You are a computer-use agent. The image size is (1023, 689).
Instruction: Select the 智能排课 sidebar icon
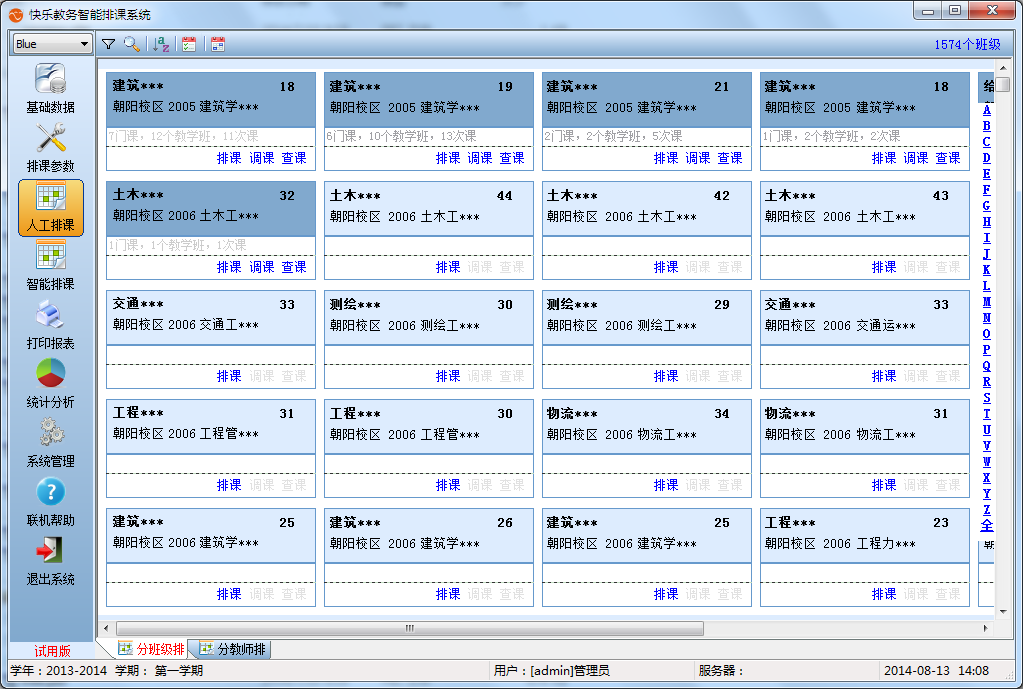click(50, 257)
